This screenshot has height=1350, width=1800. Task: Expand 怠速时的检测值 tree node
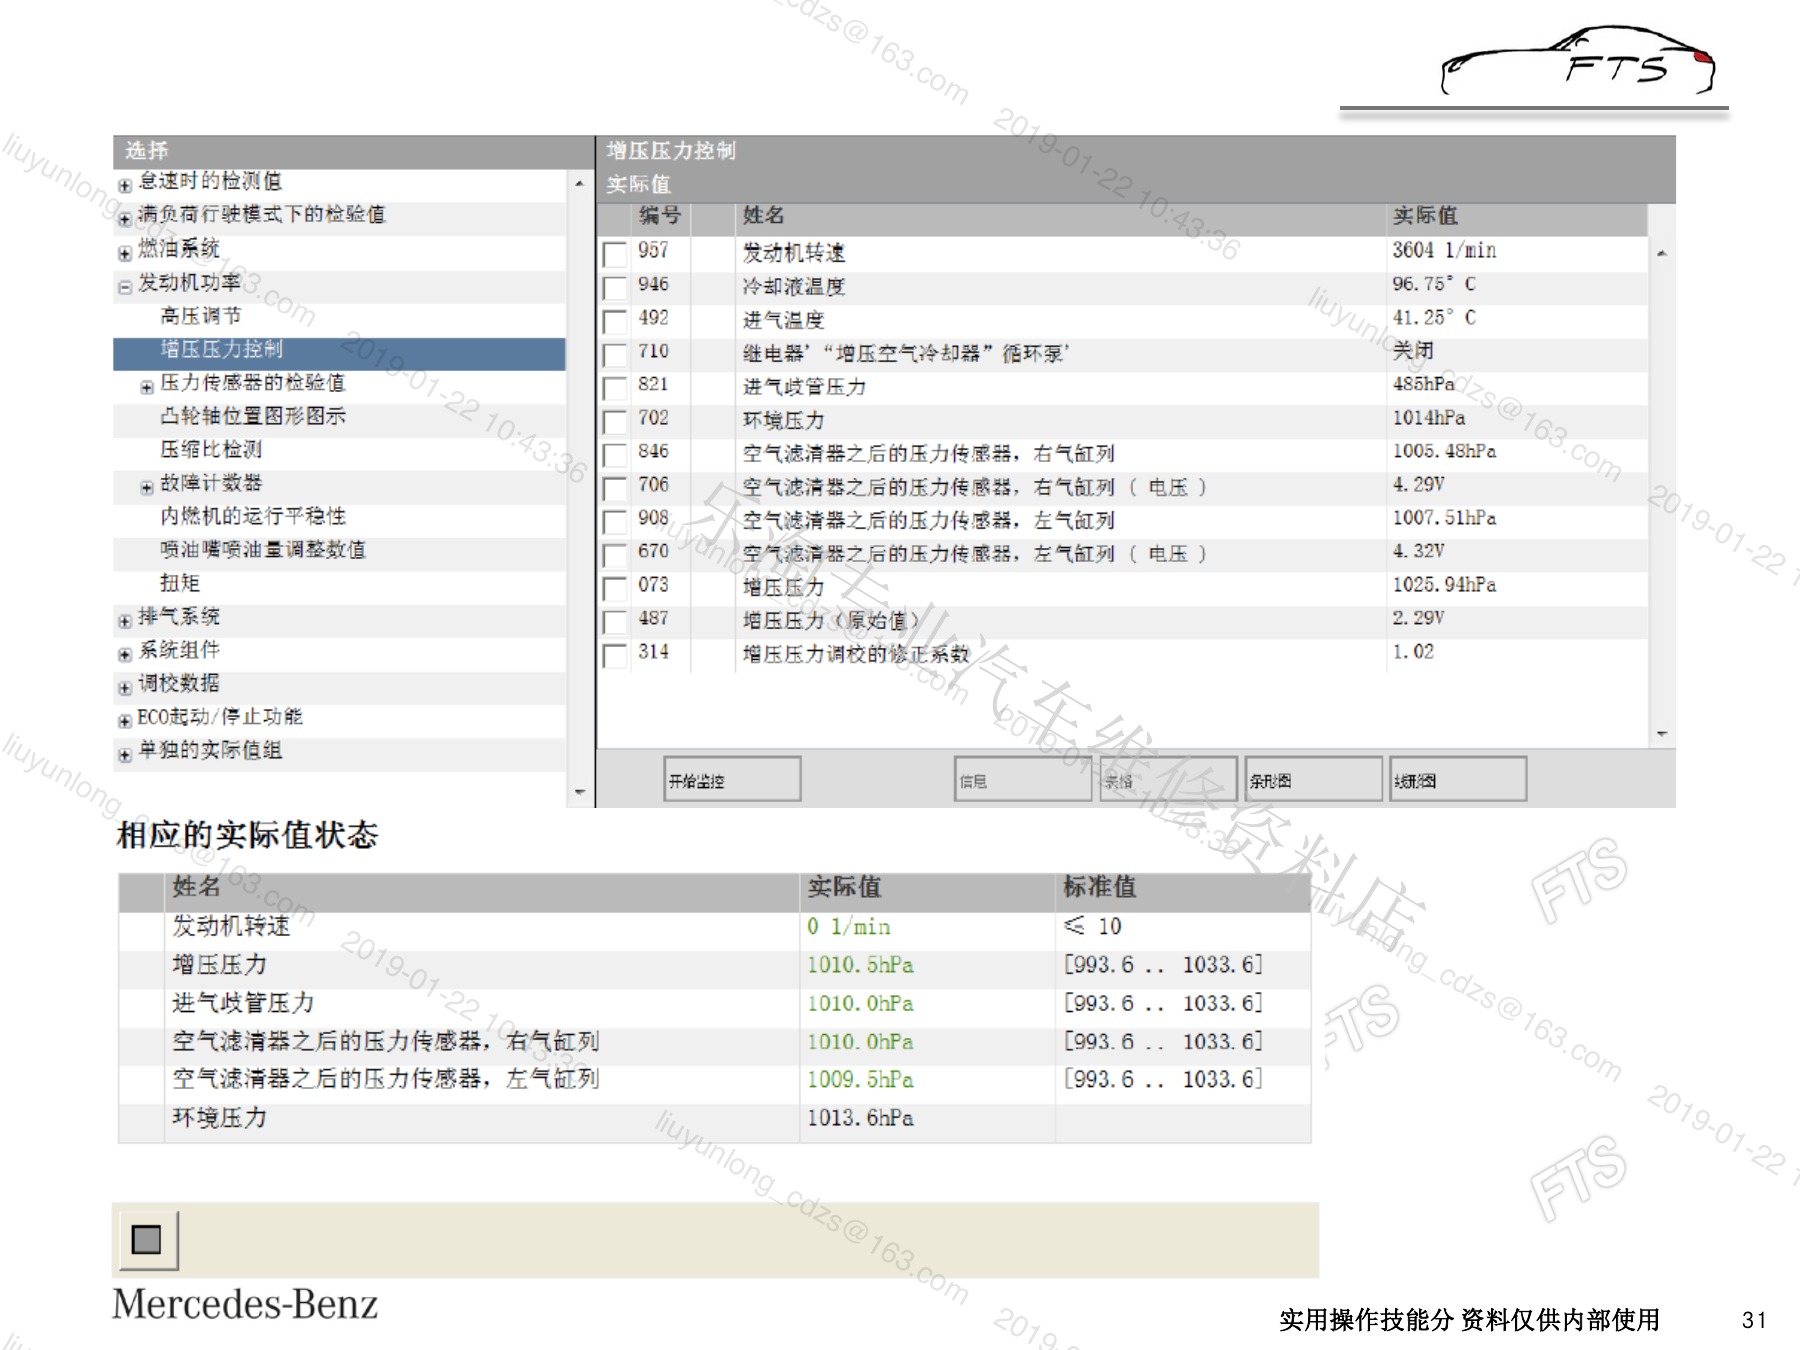click(x=125, y=185)
